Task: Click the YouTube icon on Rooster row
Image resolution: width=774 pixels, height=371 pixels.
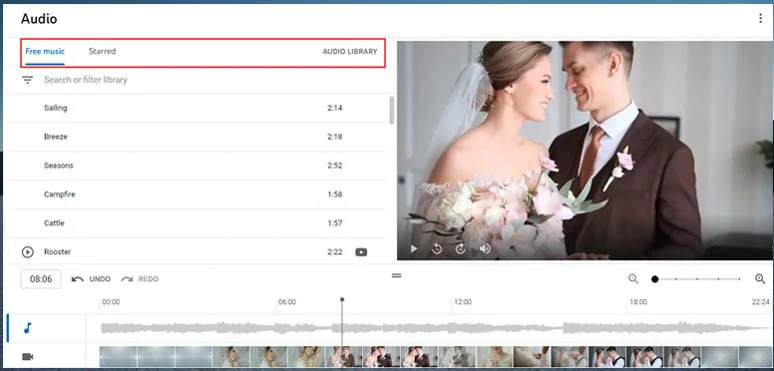Action: tap(361, 252)
